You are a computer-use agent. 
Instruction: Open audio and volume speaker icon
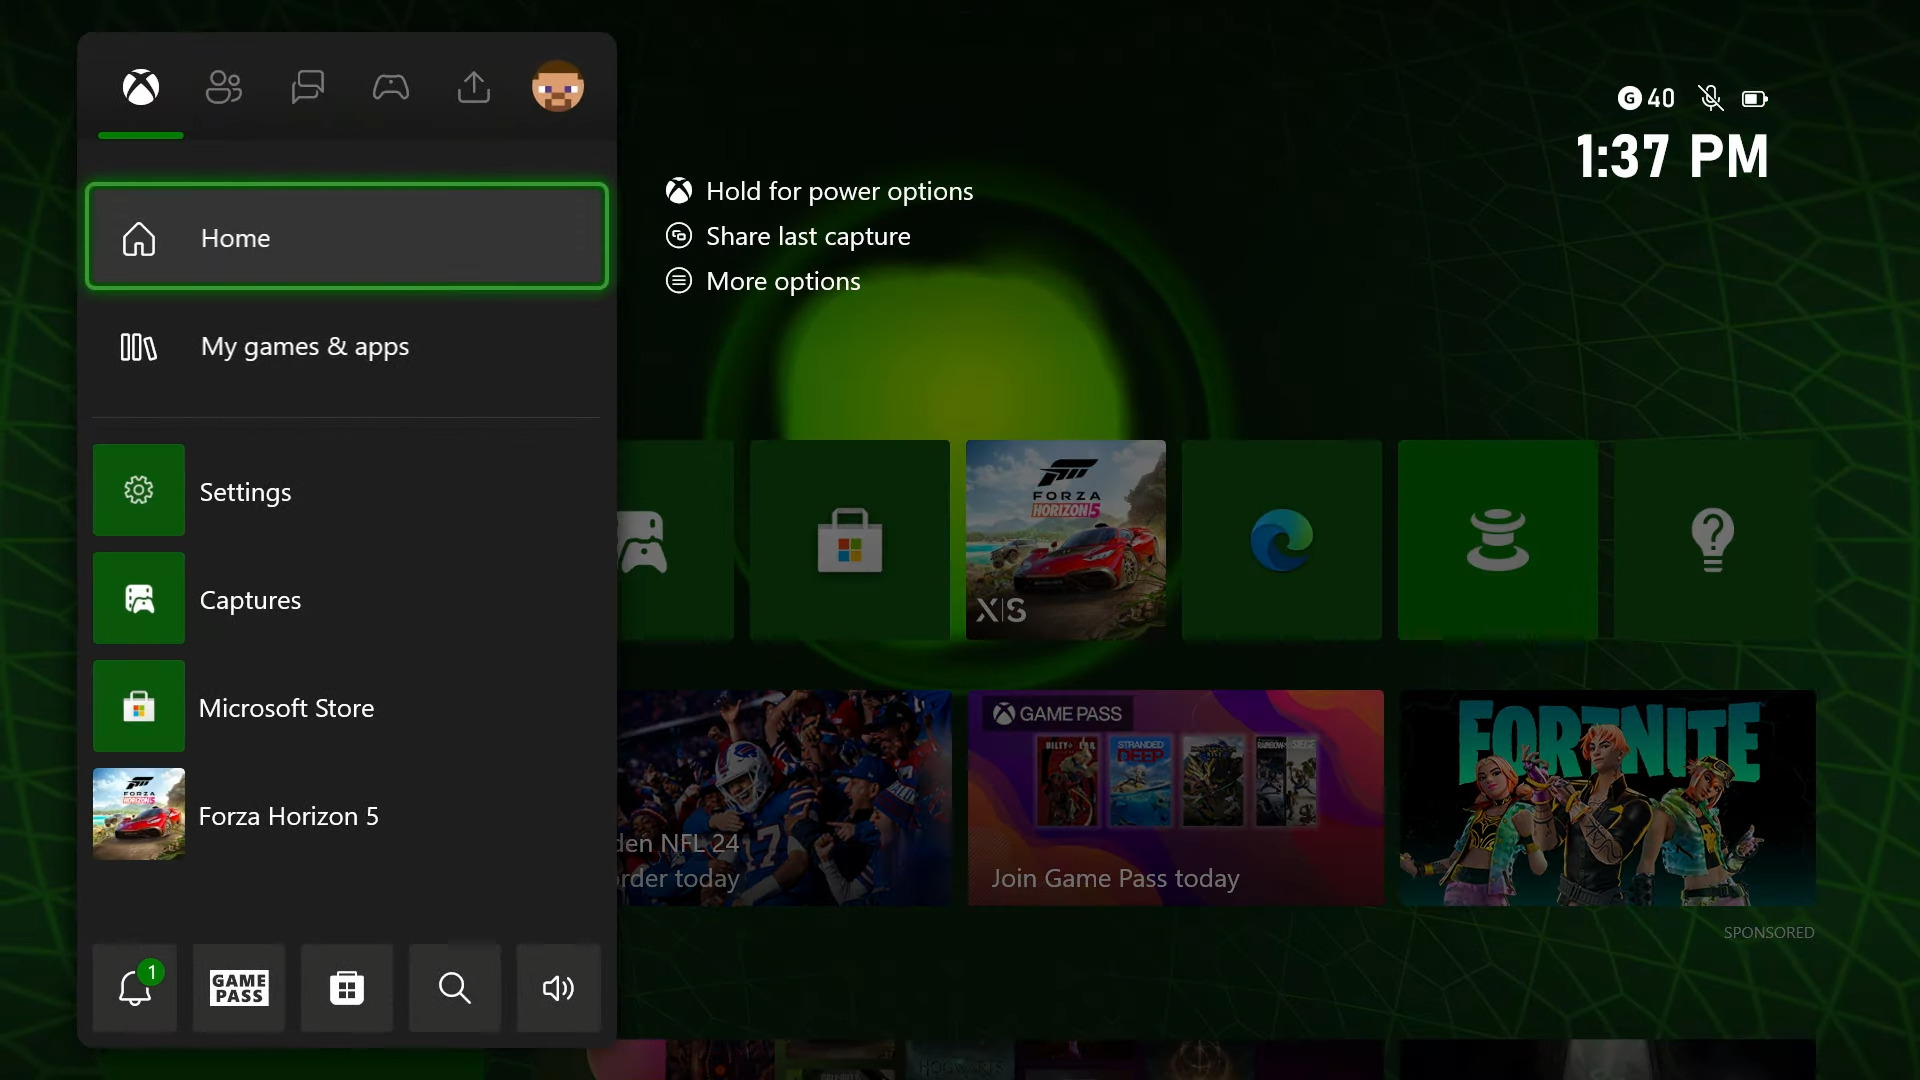coord(558,988)
